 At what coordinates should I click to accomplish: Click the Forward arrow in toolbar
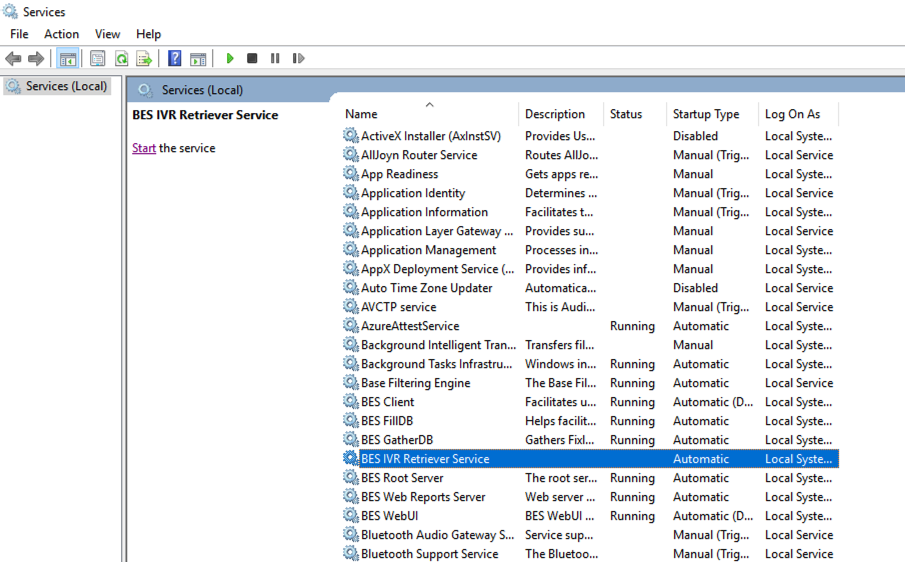(36, 59)
